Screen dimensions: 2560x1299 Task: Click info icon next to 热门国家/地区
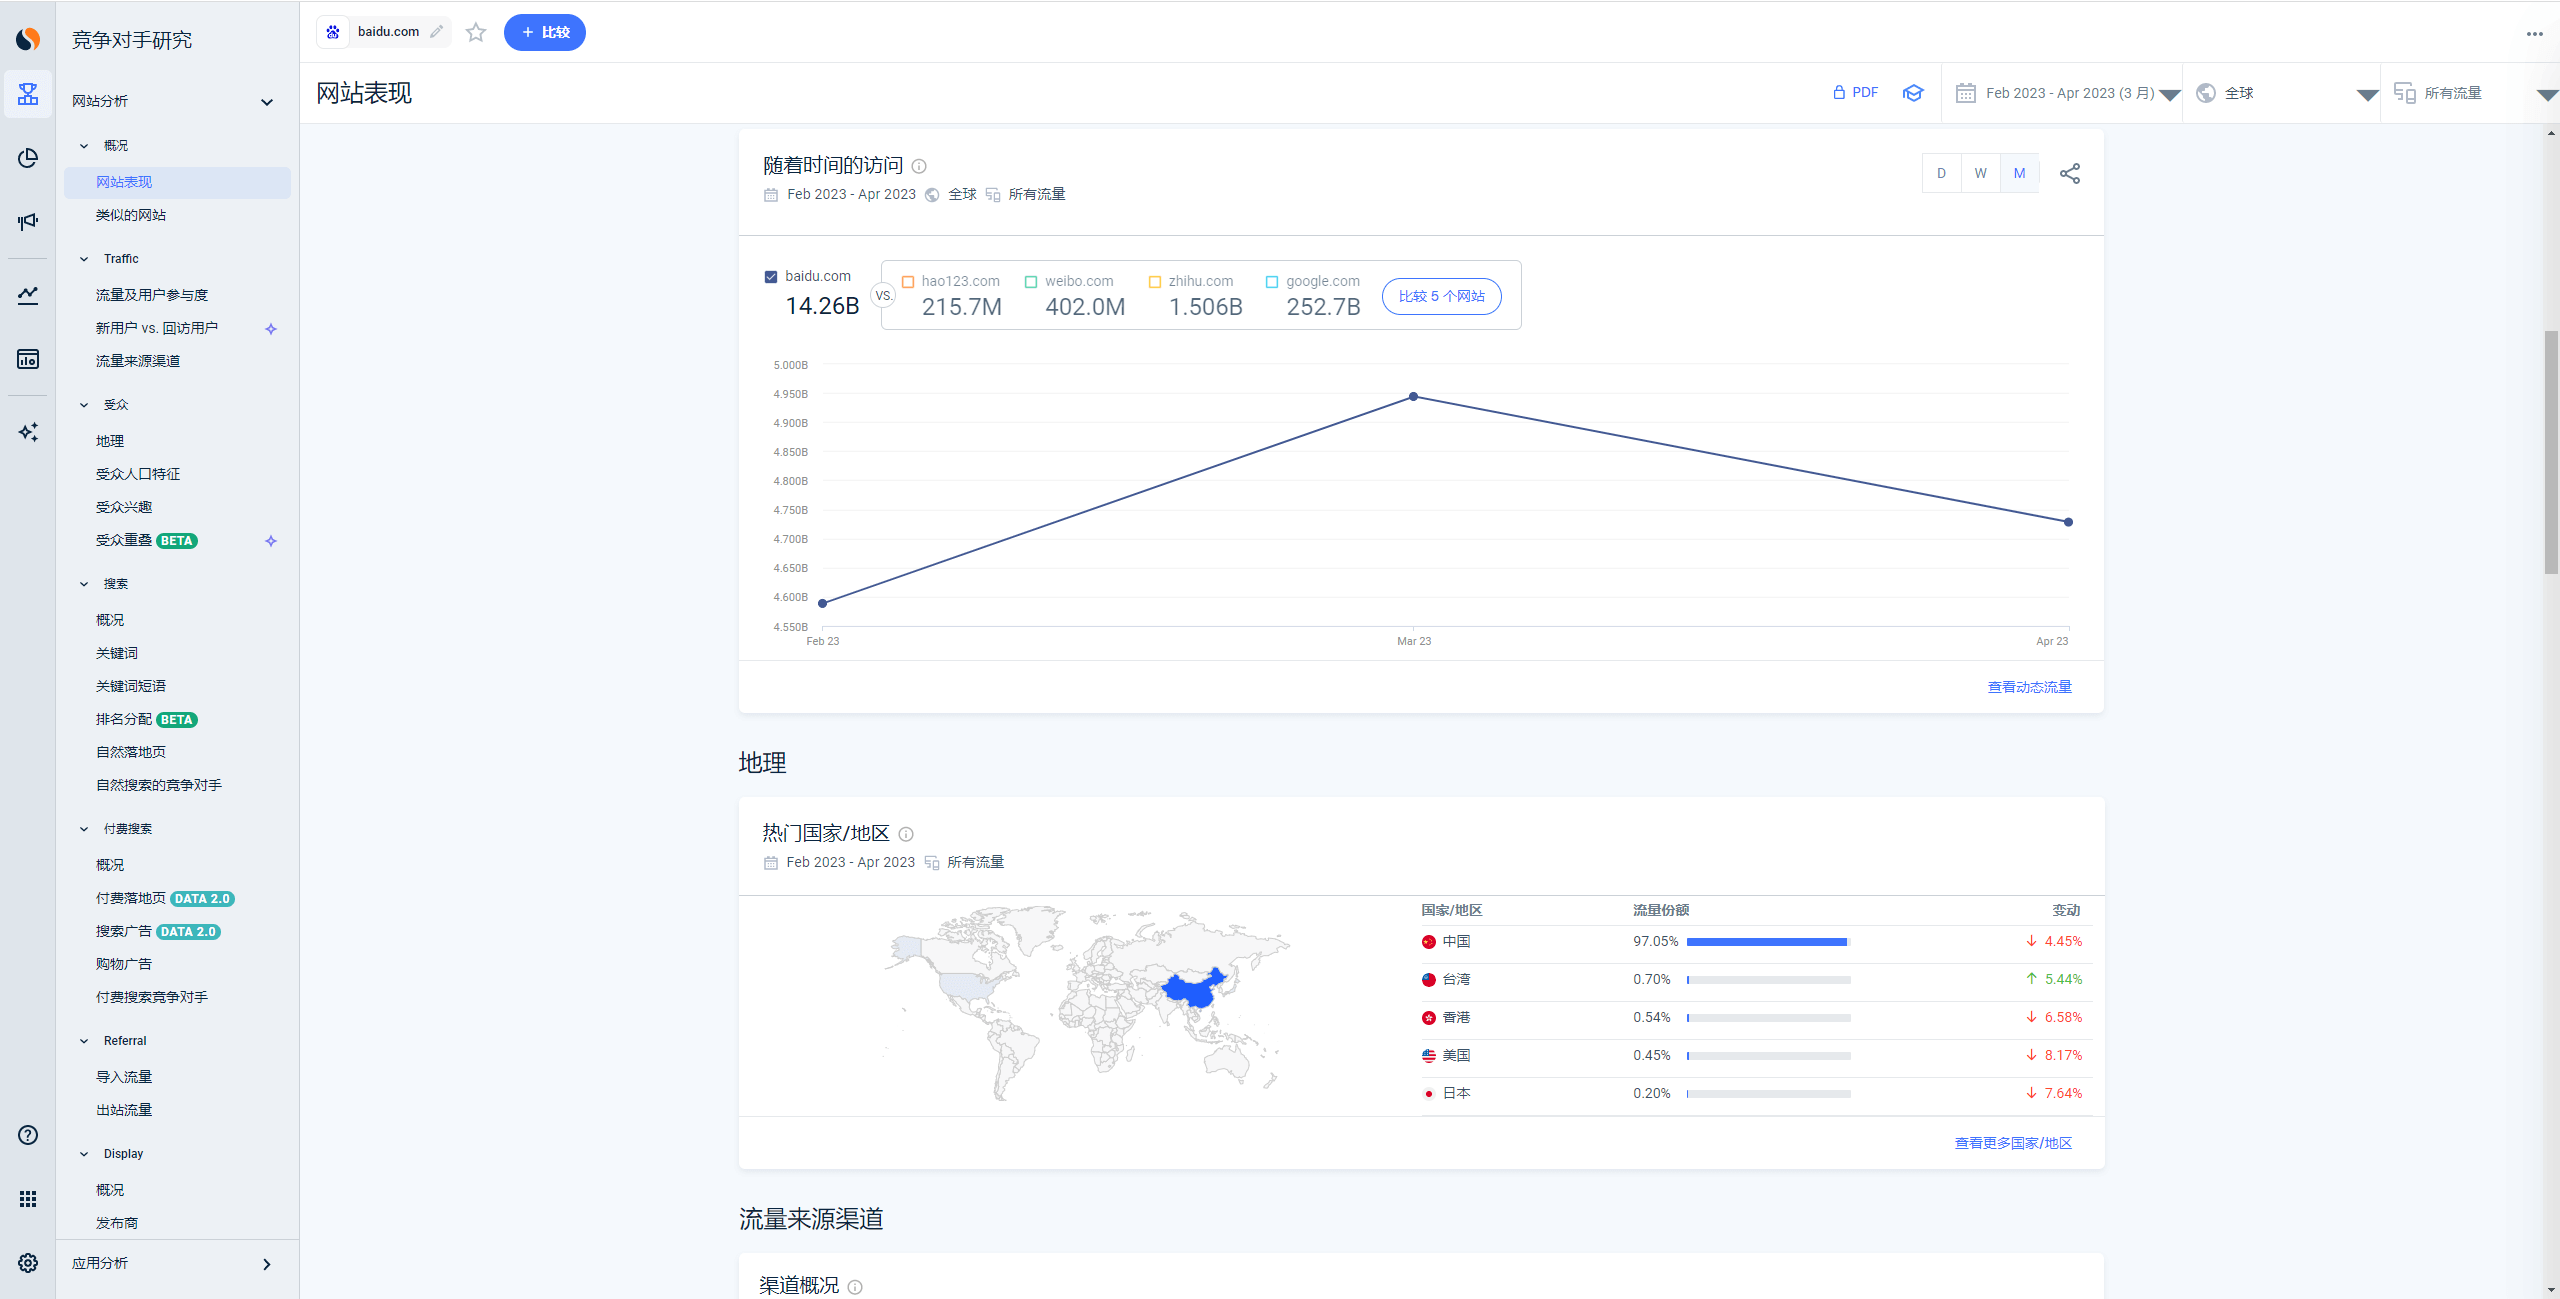(906, 834)
